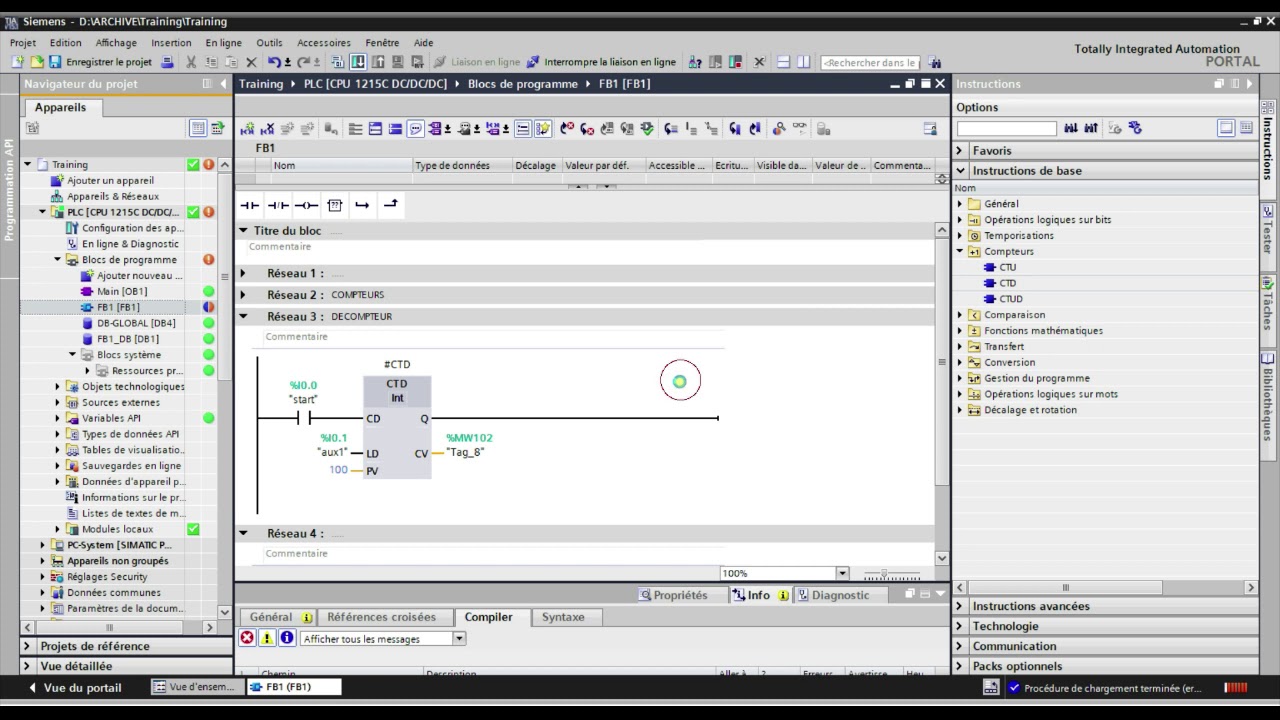Click Rechercher dans le projet field
The image size is (1280, 720).
(x=869, y=62)
